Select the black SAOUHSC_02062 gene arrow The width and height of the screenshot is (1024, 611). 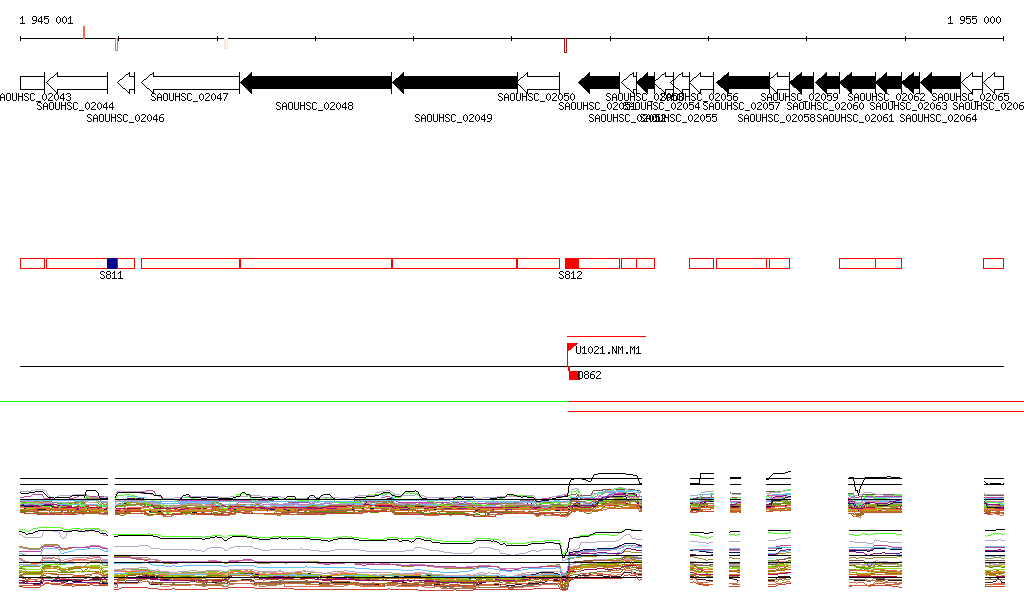889,83
